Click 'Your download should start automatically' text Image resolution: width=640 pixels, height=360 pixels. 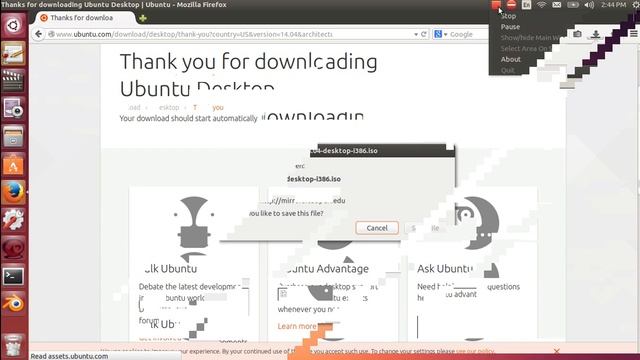pos(188,118)
